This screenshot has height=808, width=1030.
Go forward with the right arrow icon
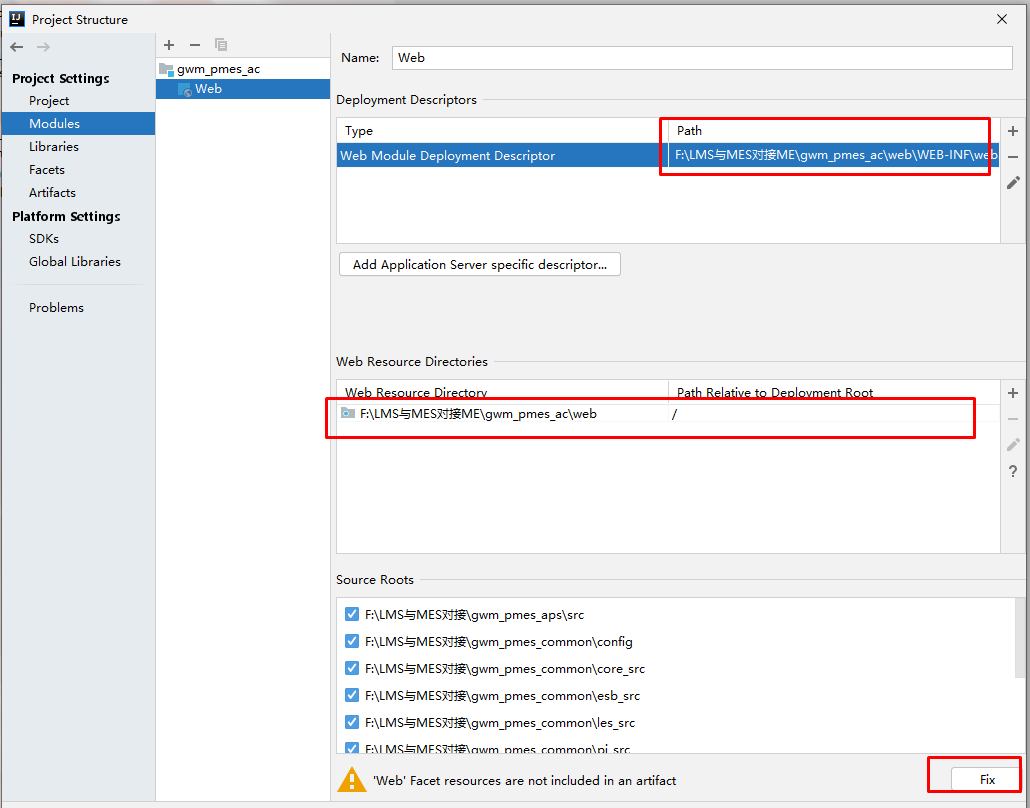click(x=43, y=47)
